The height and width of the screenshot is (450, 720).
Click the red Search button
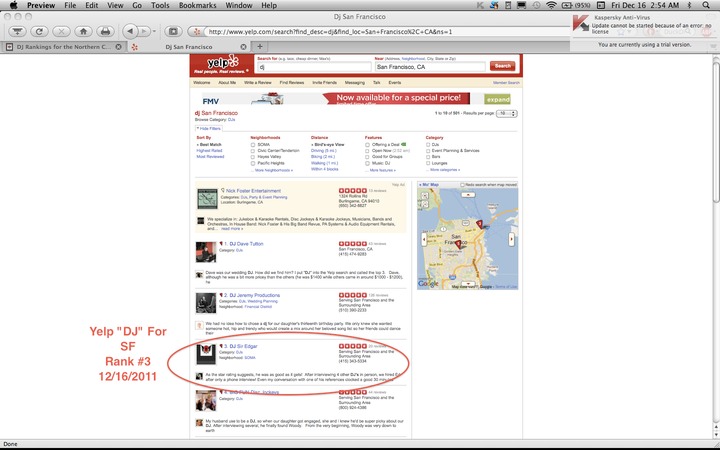pos(502,66)
